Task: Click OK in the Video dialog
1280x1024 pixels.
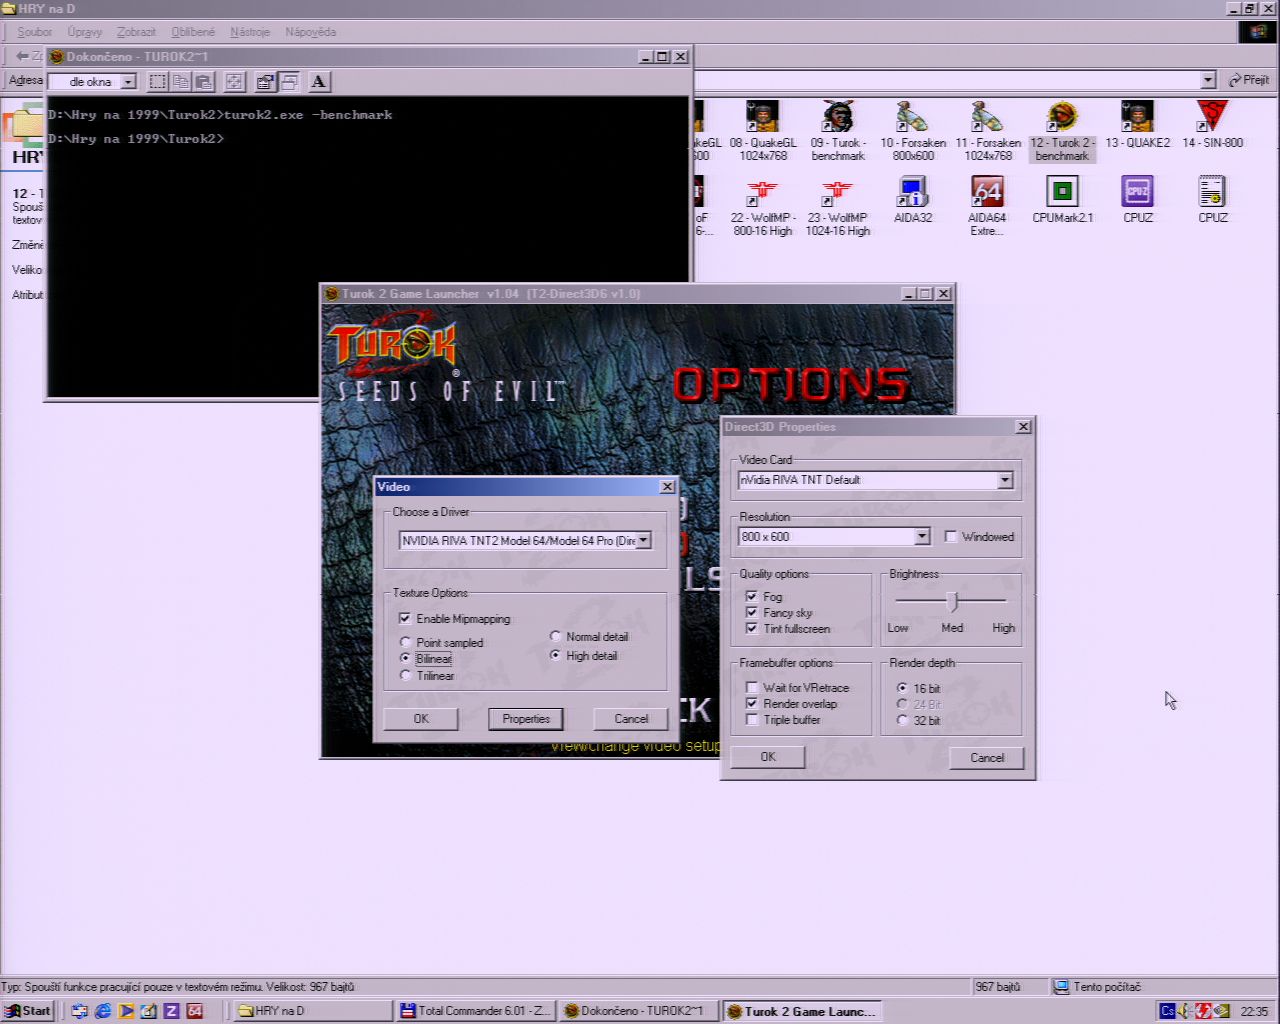Action: pos(421,719)
